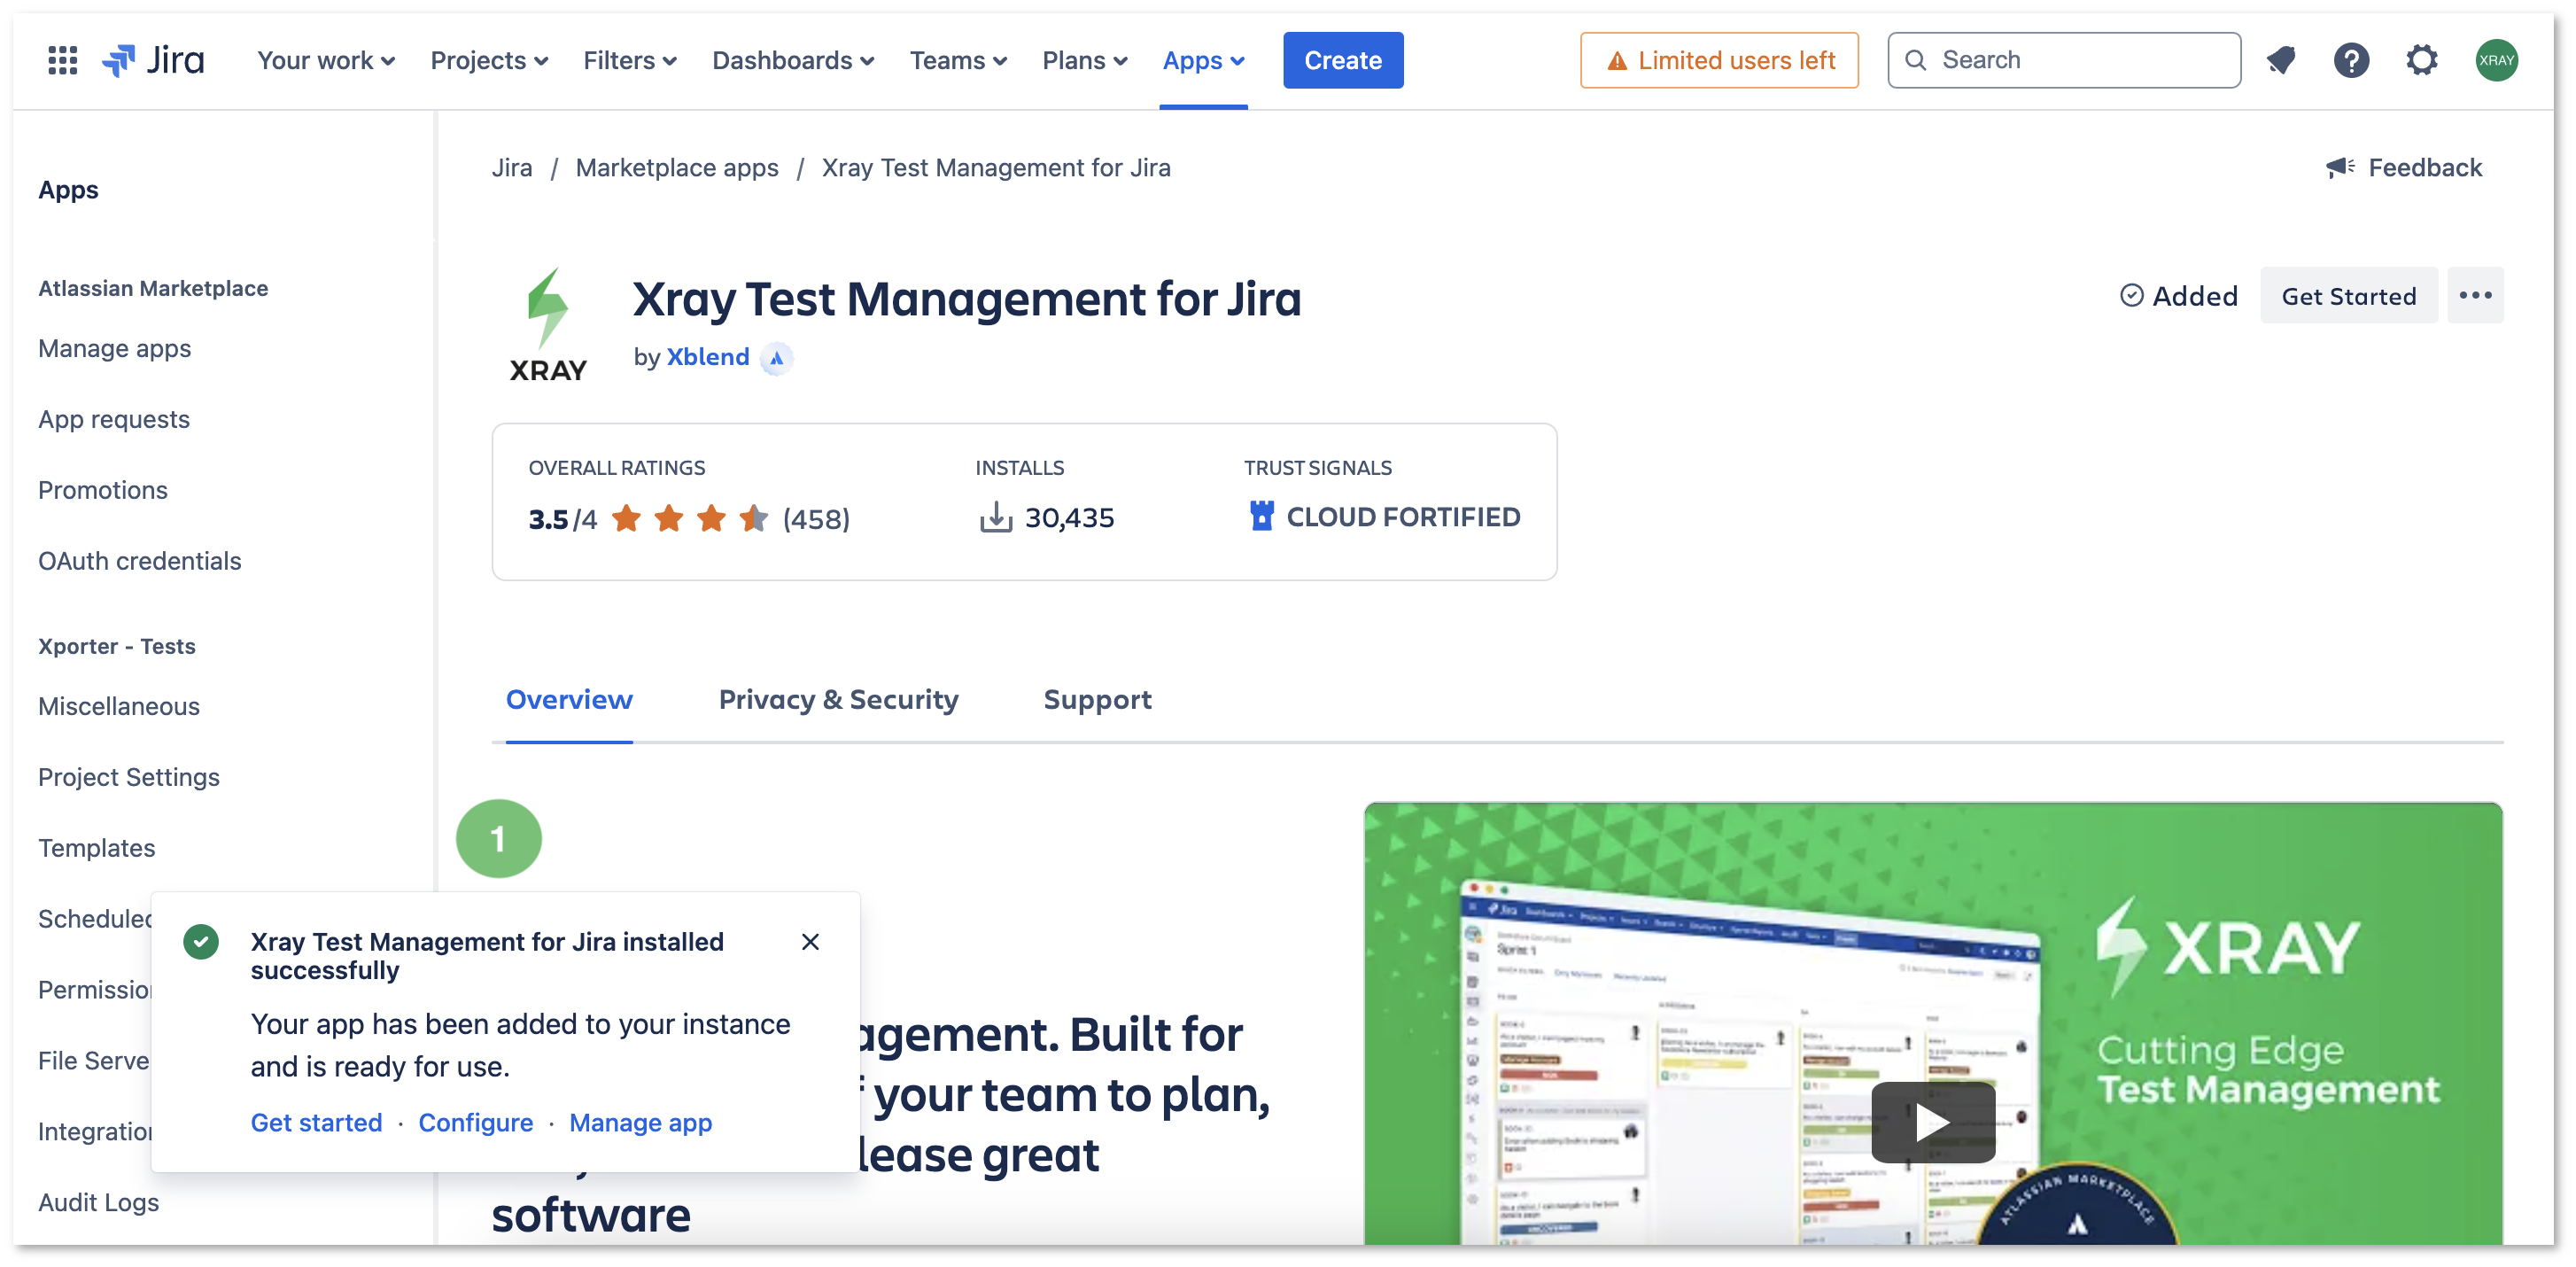Switch to the Support tab
The width and height of the screenshot is (2576, 1267).
tap(1097, 700)
